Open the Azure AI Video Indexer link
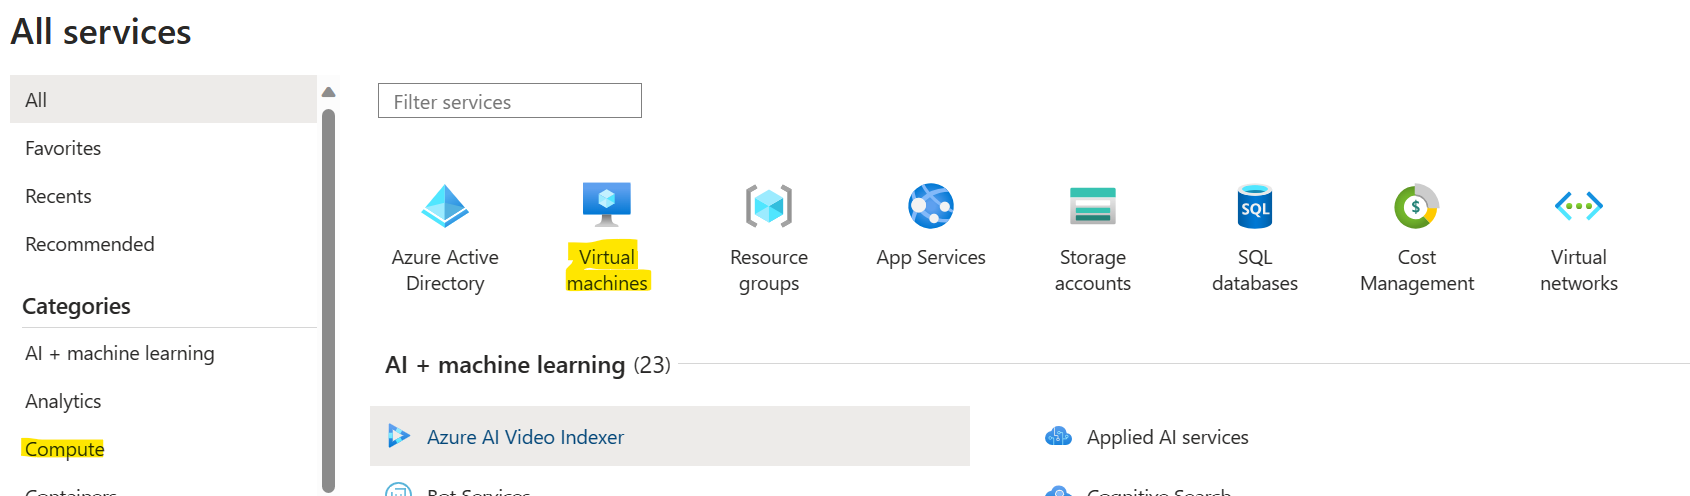Viewport: 1690px width, 496px height. [x=525, y=437]
